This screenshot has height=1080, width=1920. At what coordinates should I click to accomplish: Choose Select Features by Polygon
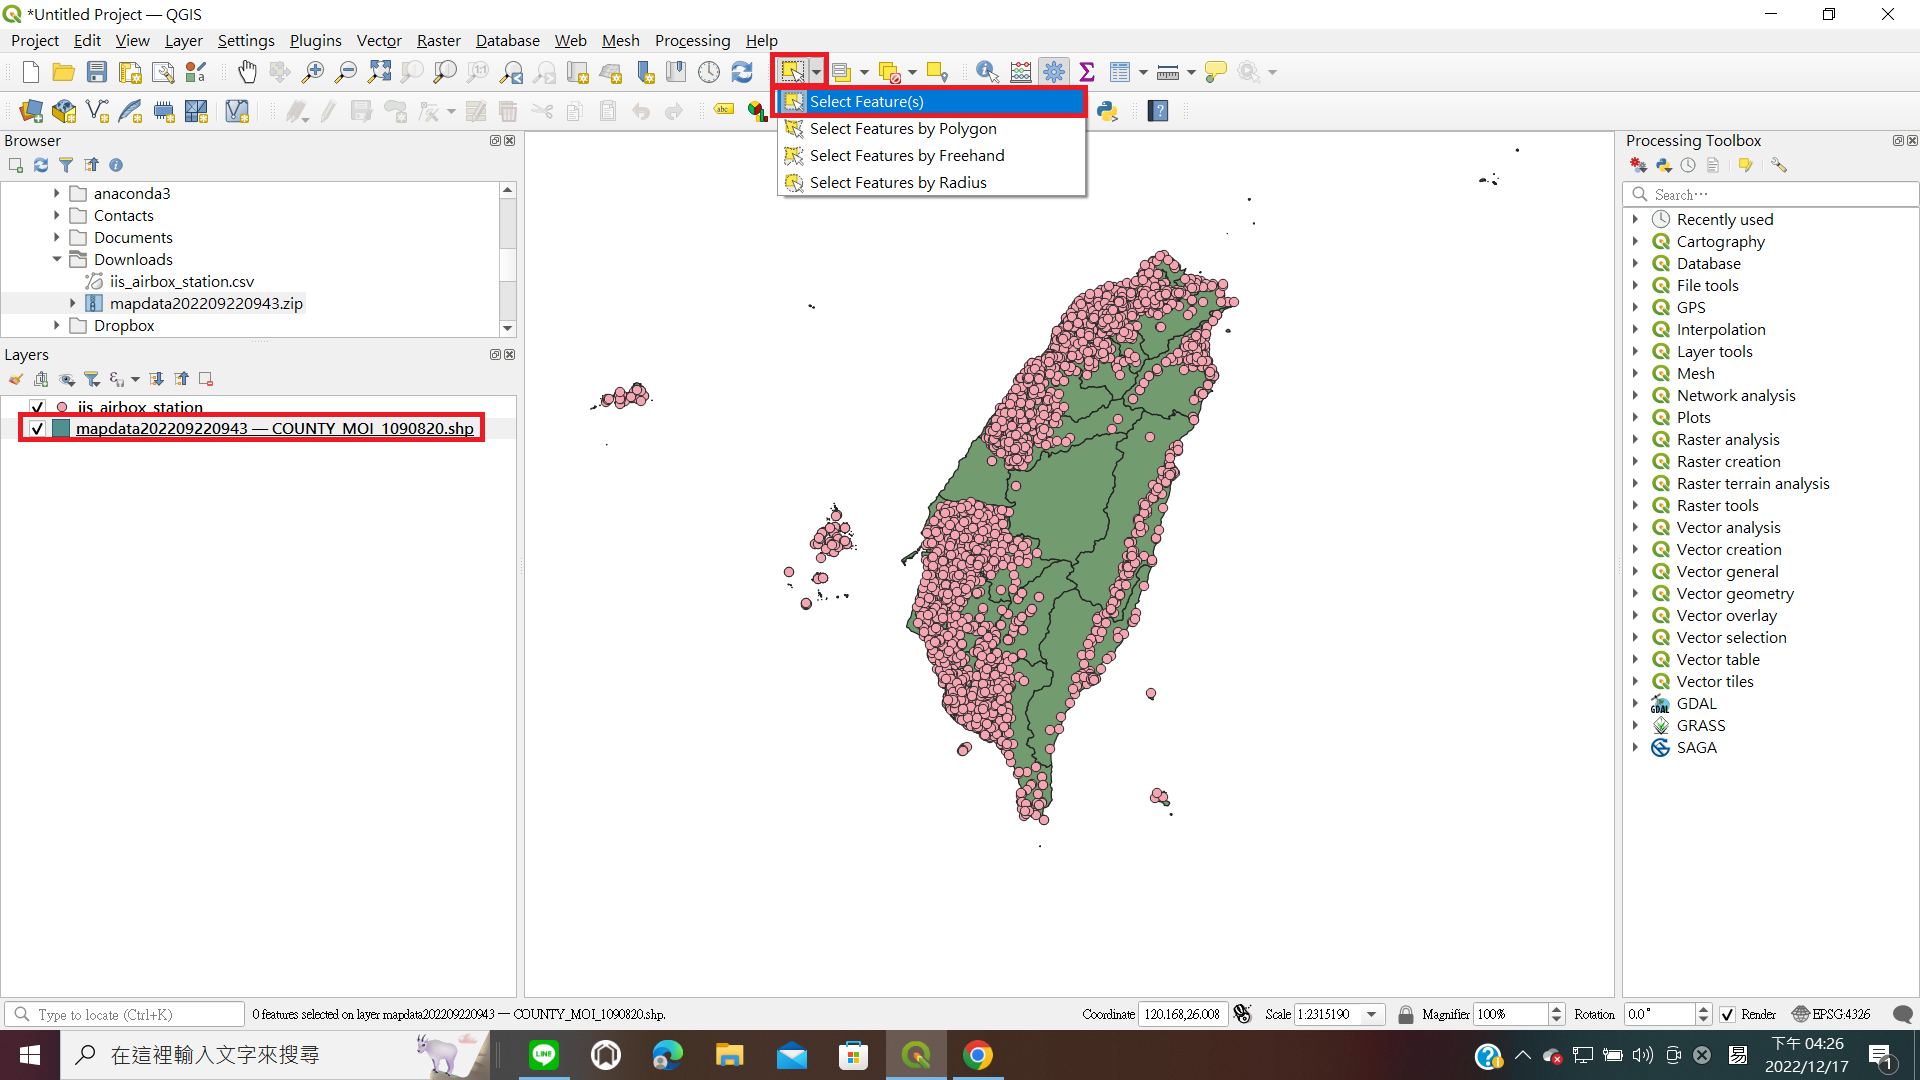[x=902, y=128]
